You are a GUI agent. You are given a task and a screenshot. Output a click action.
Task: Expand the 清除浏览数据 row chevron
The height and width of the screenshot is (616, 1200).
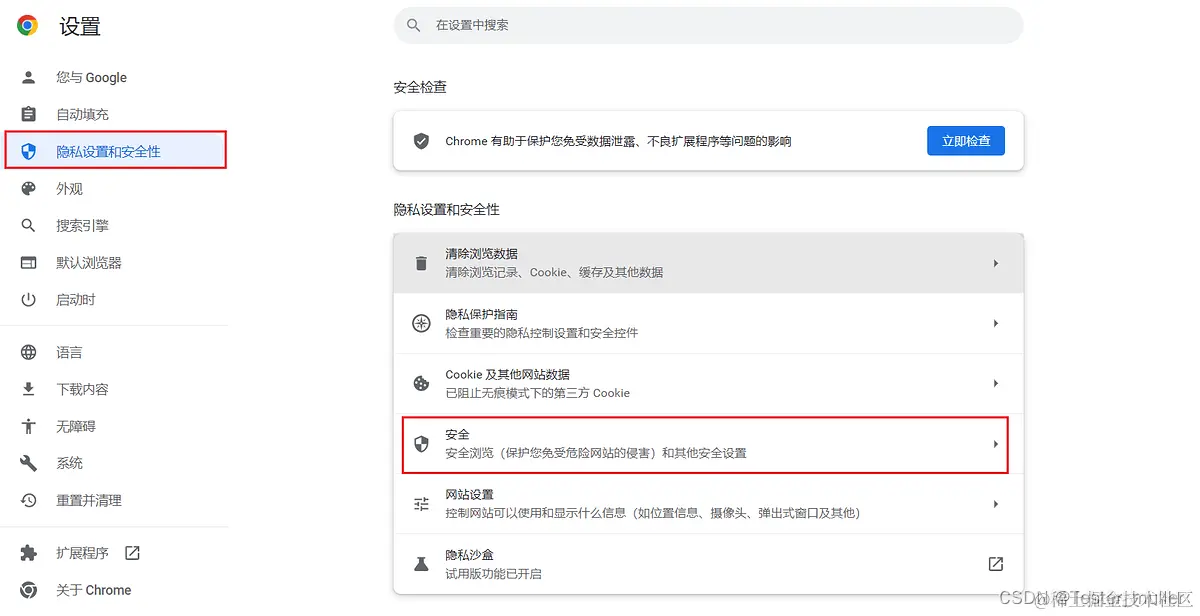[x=995, y=263]
